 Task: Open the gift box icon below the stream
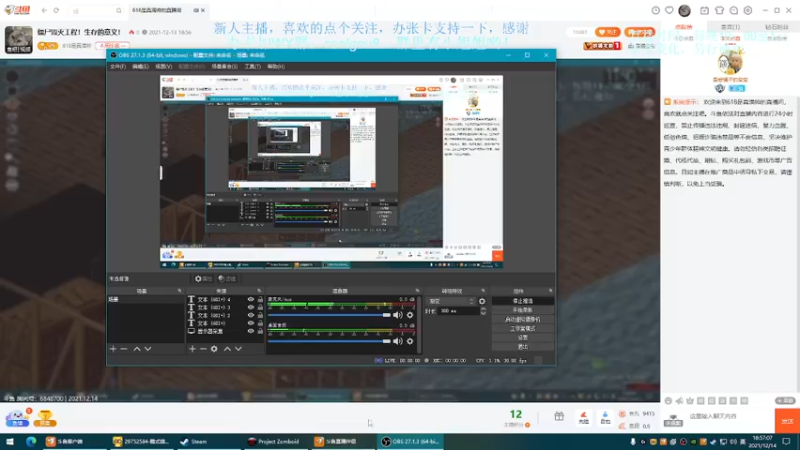coord(559,416)
